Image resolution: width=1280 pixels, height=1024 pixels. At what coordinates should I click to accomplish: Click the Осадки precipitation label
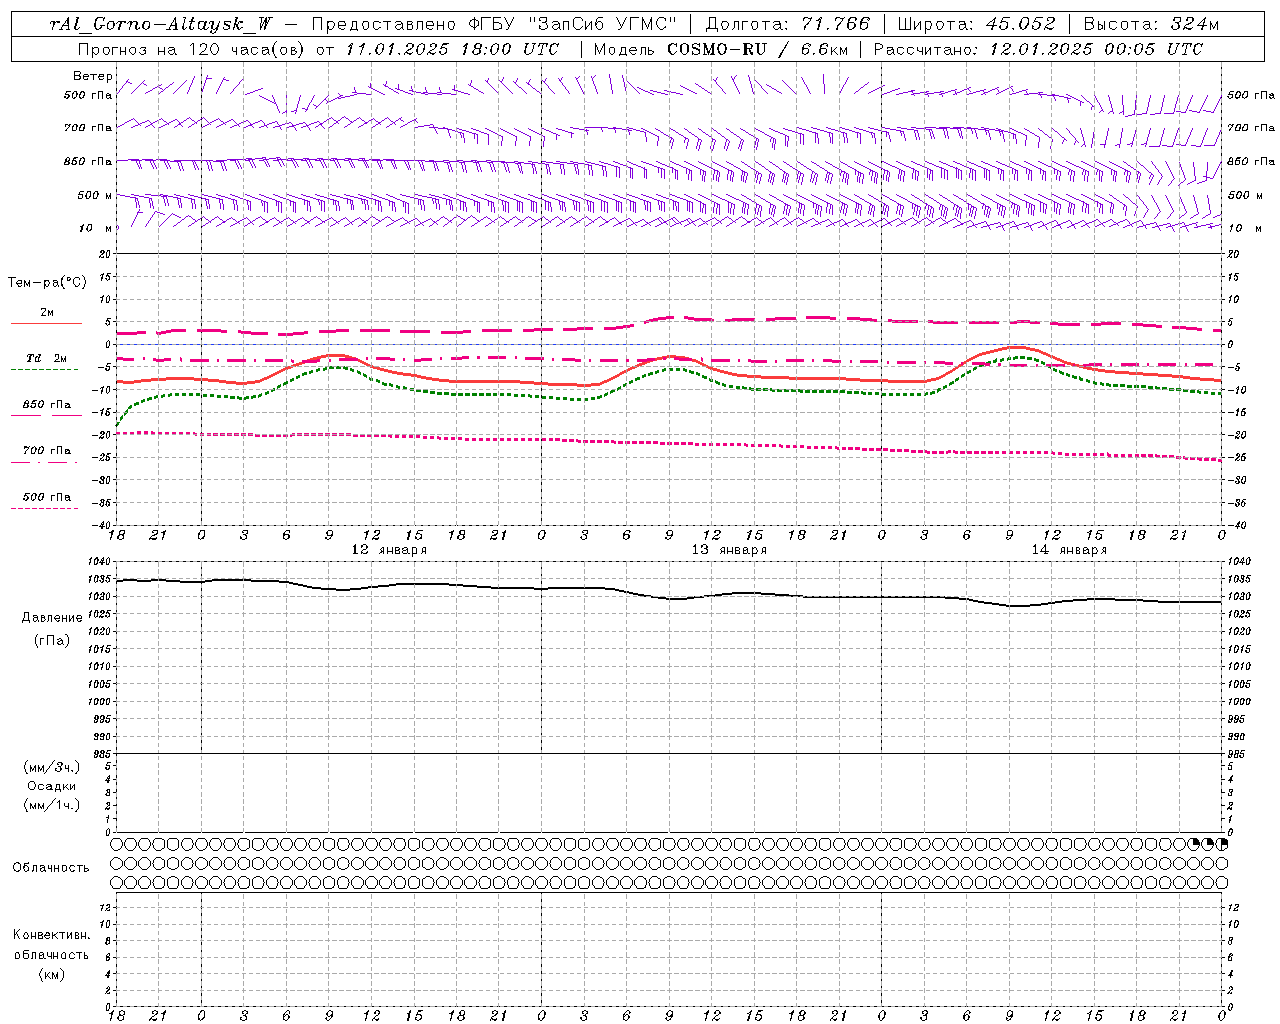[x=52, y=786]
